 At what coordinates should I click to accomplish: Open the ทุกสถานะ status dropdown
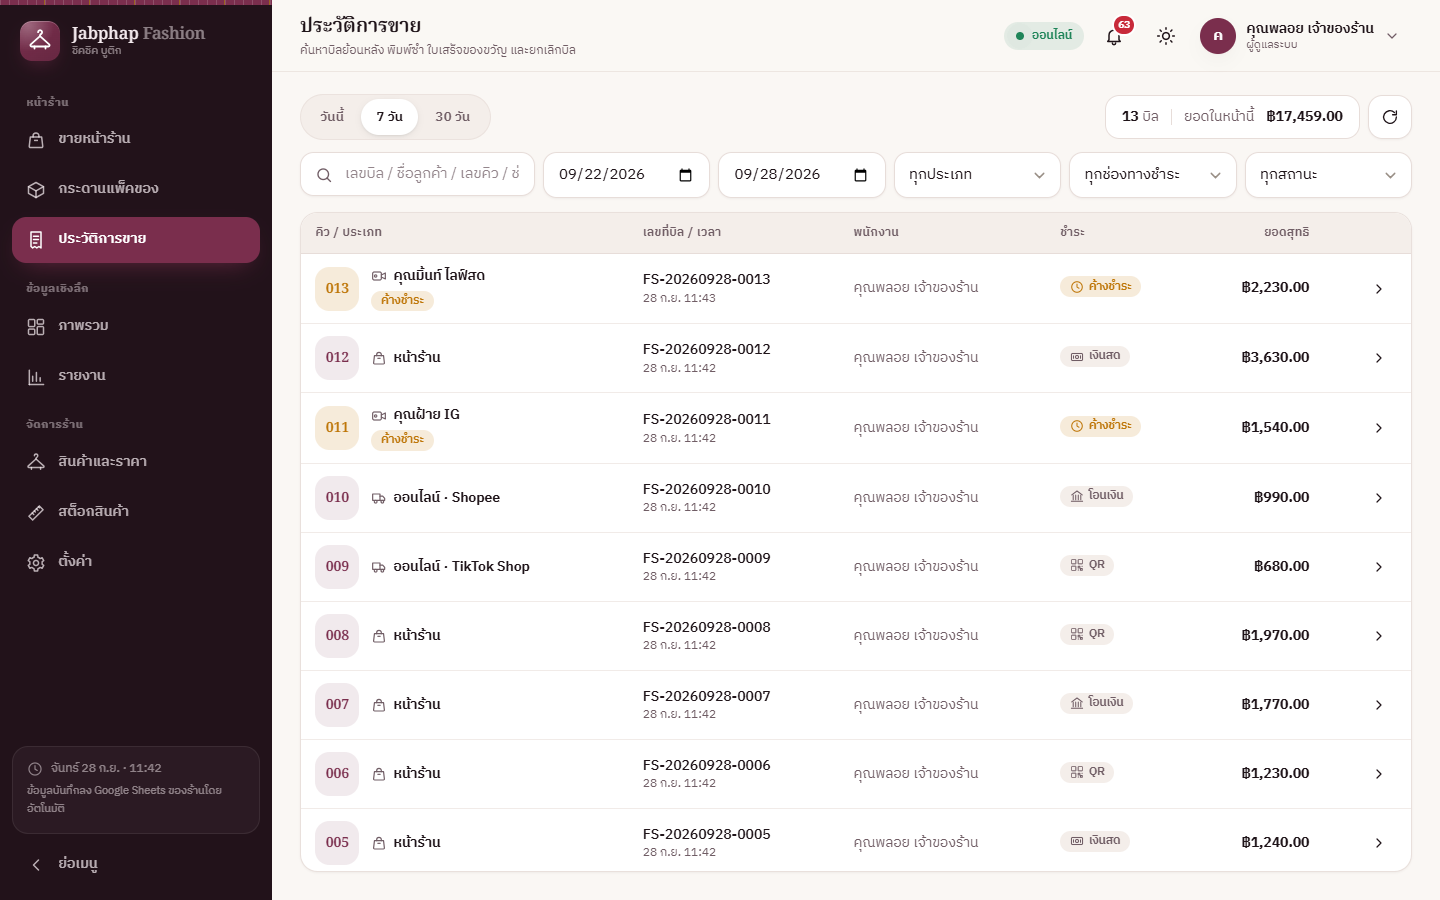click(1328, 175)
